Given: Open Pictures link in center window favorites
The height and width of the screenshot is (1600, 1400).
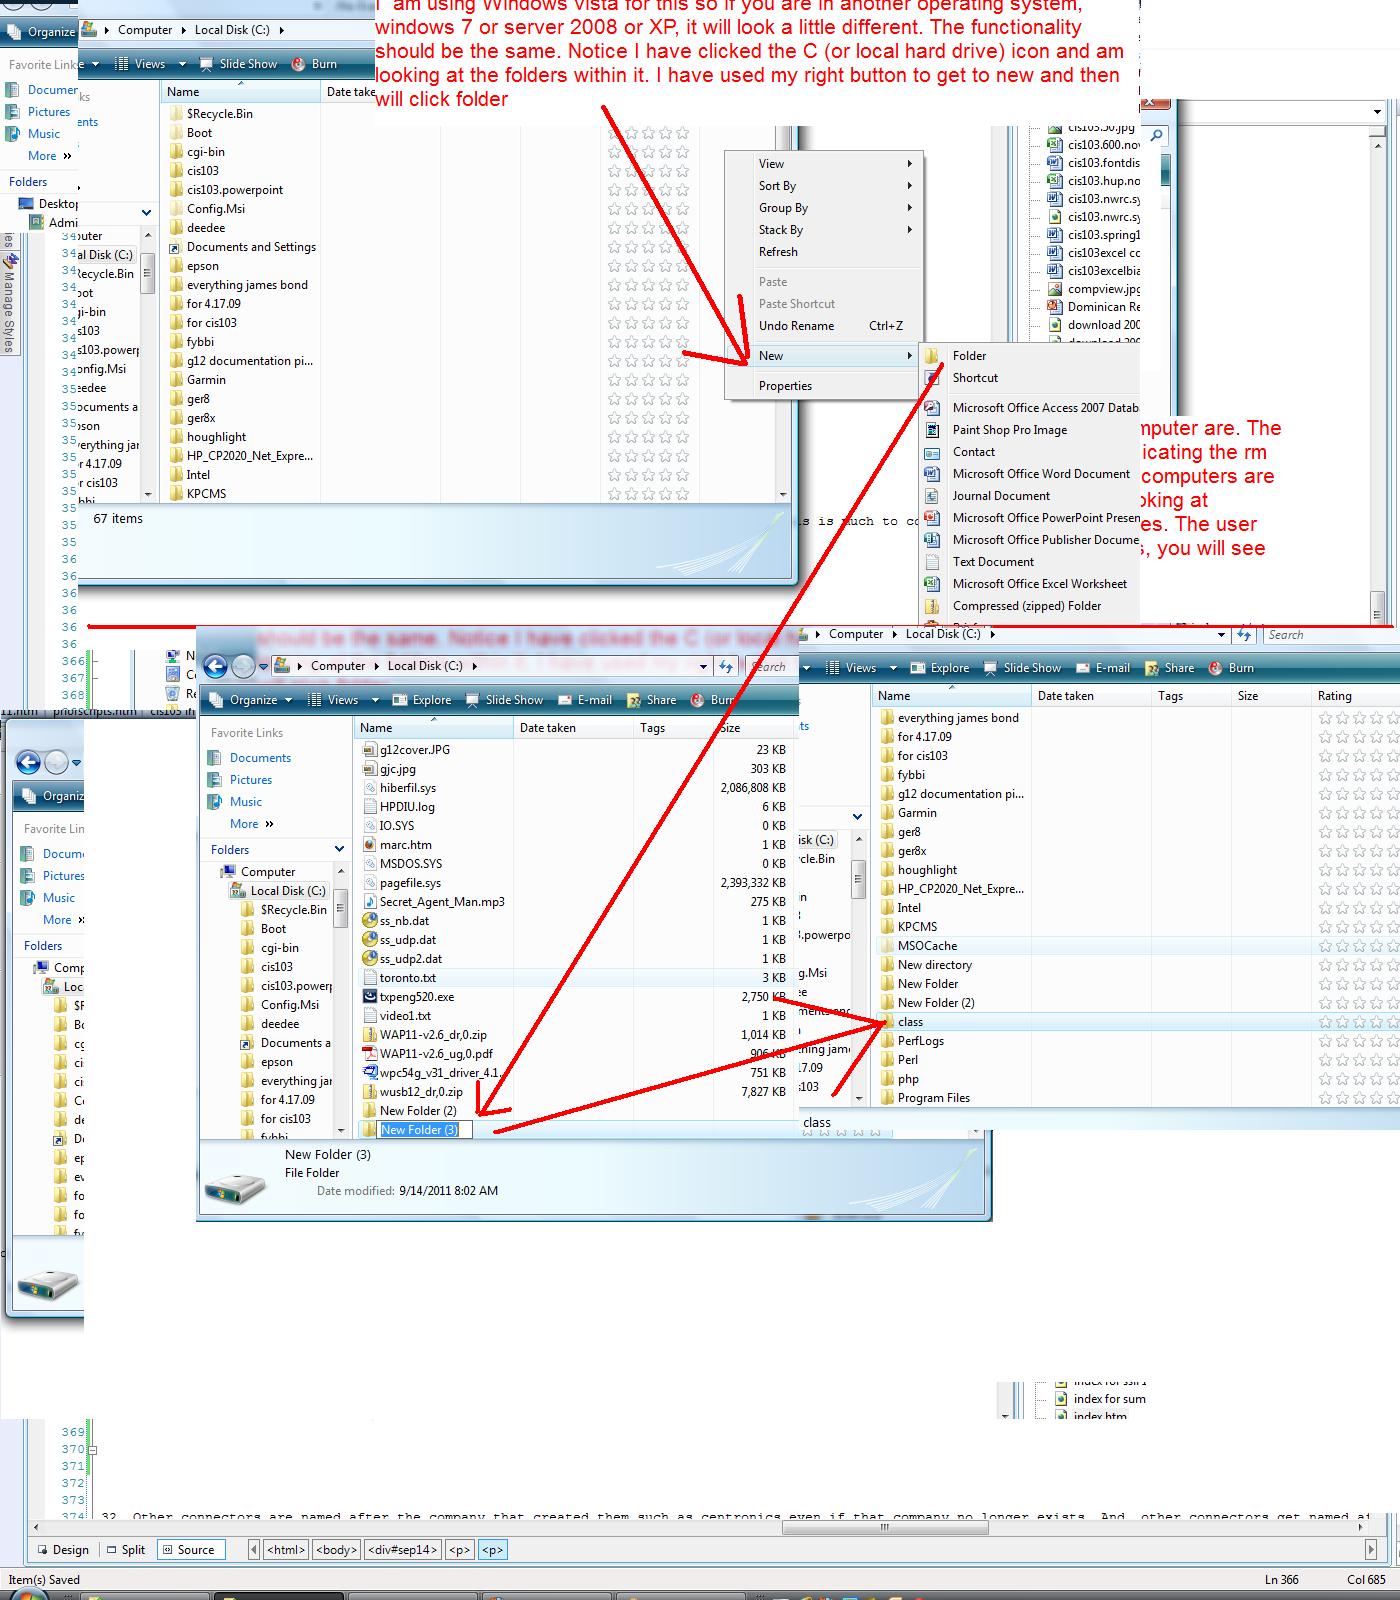Looking at the screenshot, I should 251,780.
